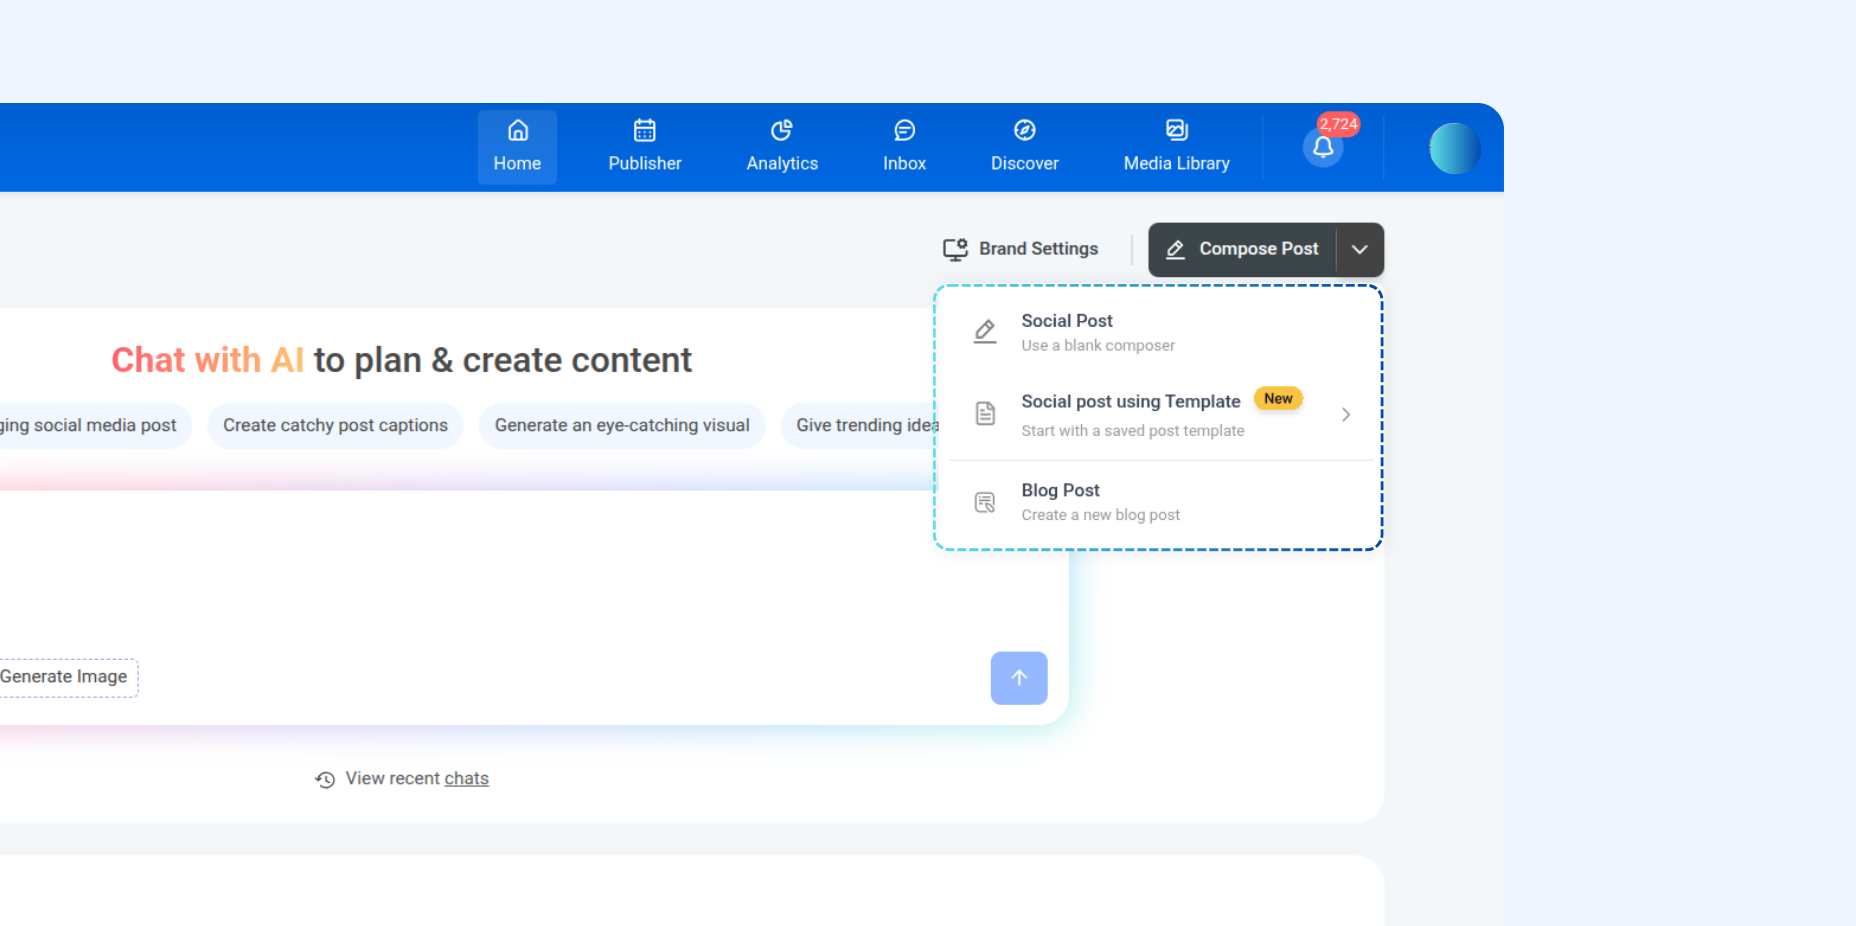This screenshot has width=1856, height=926.
Task: Open Brand Settings
Action: point(1021,249)
